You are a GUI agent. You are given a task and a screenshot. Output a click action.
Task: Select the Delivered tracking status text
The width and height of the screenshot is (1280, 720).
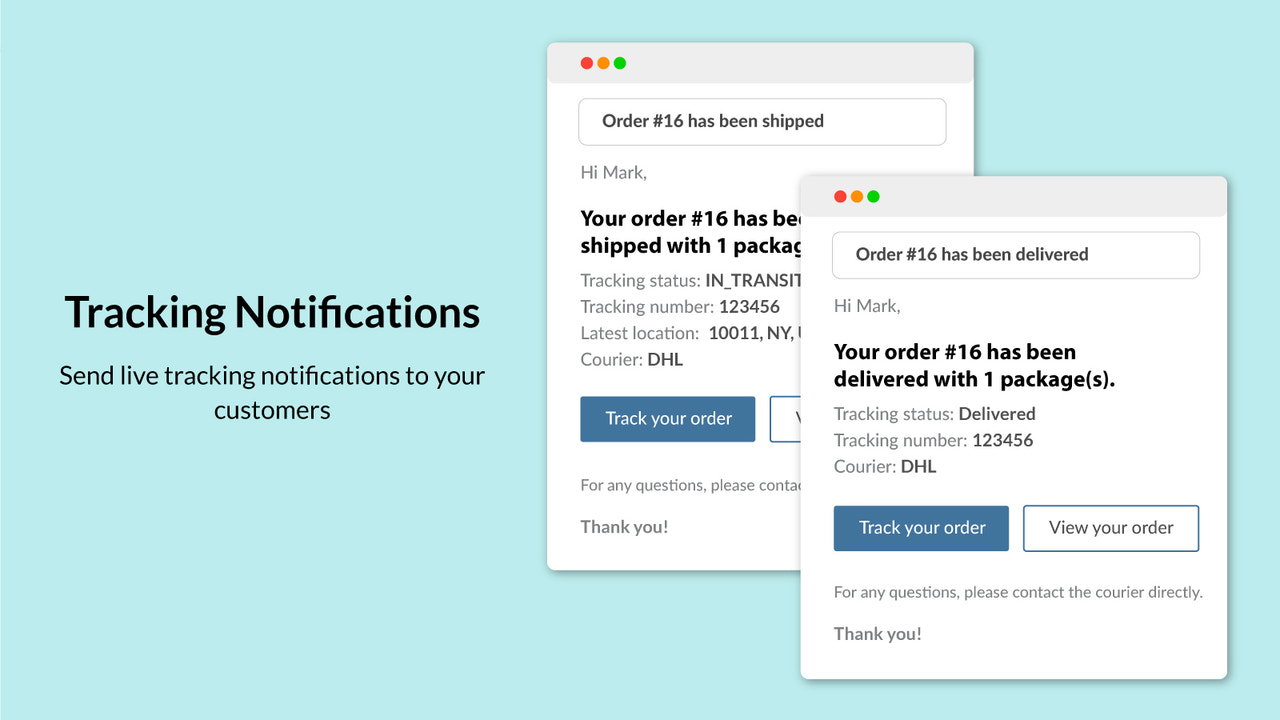[x=997, y=413]
